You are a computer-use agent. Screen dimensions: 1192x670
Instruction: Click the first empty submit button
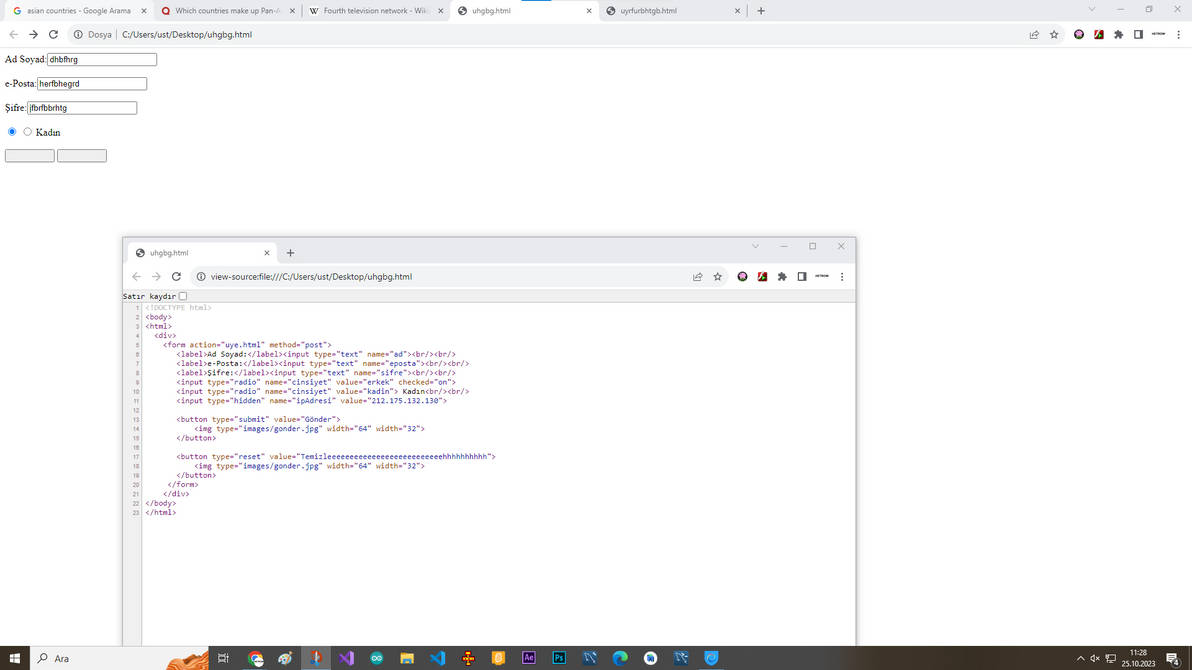[x=30, y=156]
